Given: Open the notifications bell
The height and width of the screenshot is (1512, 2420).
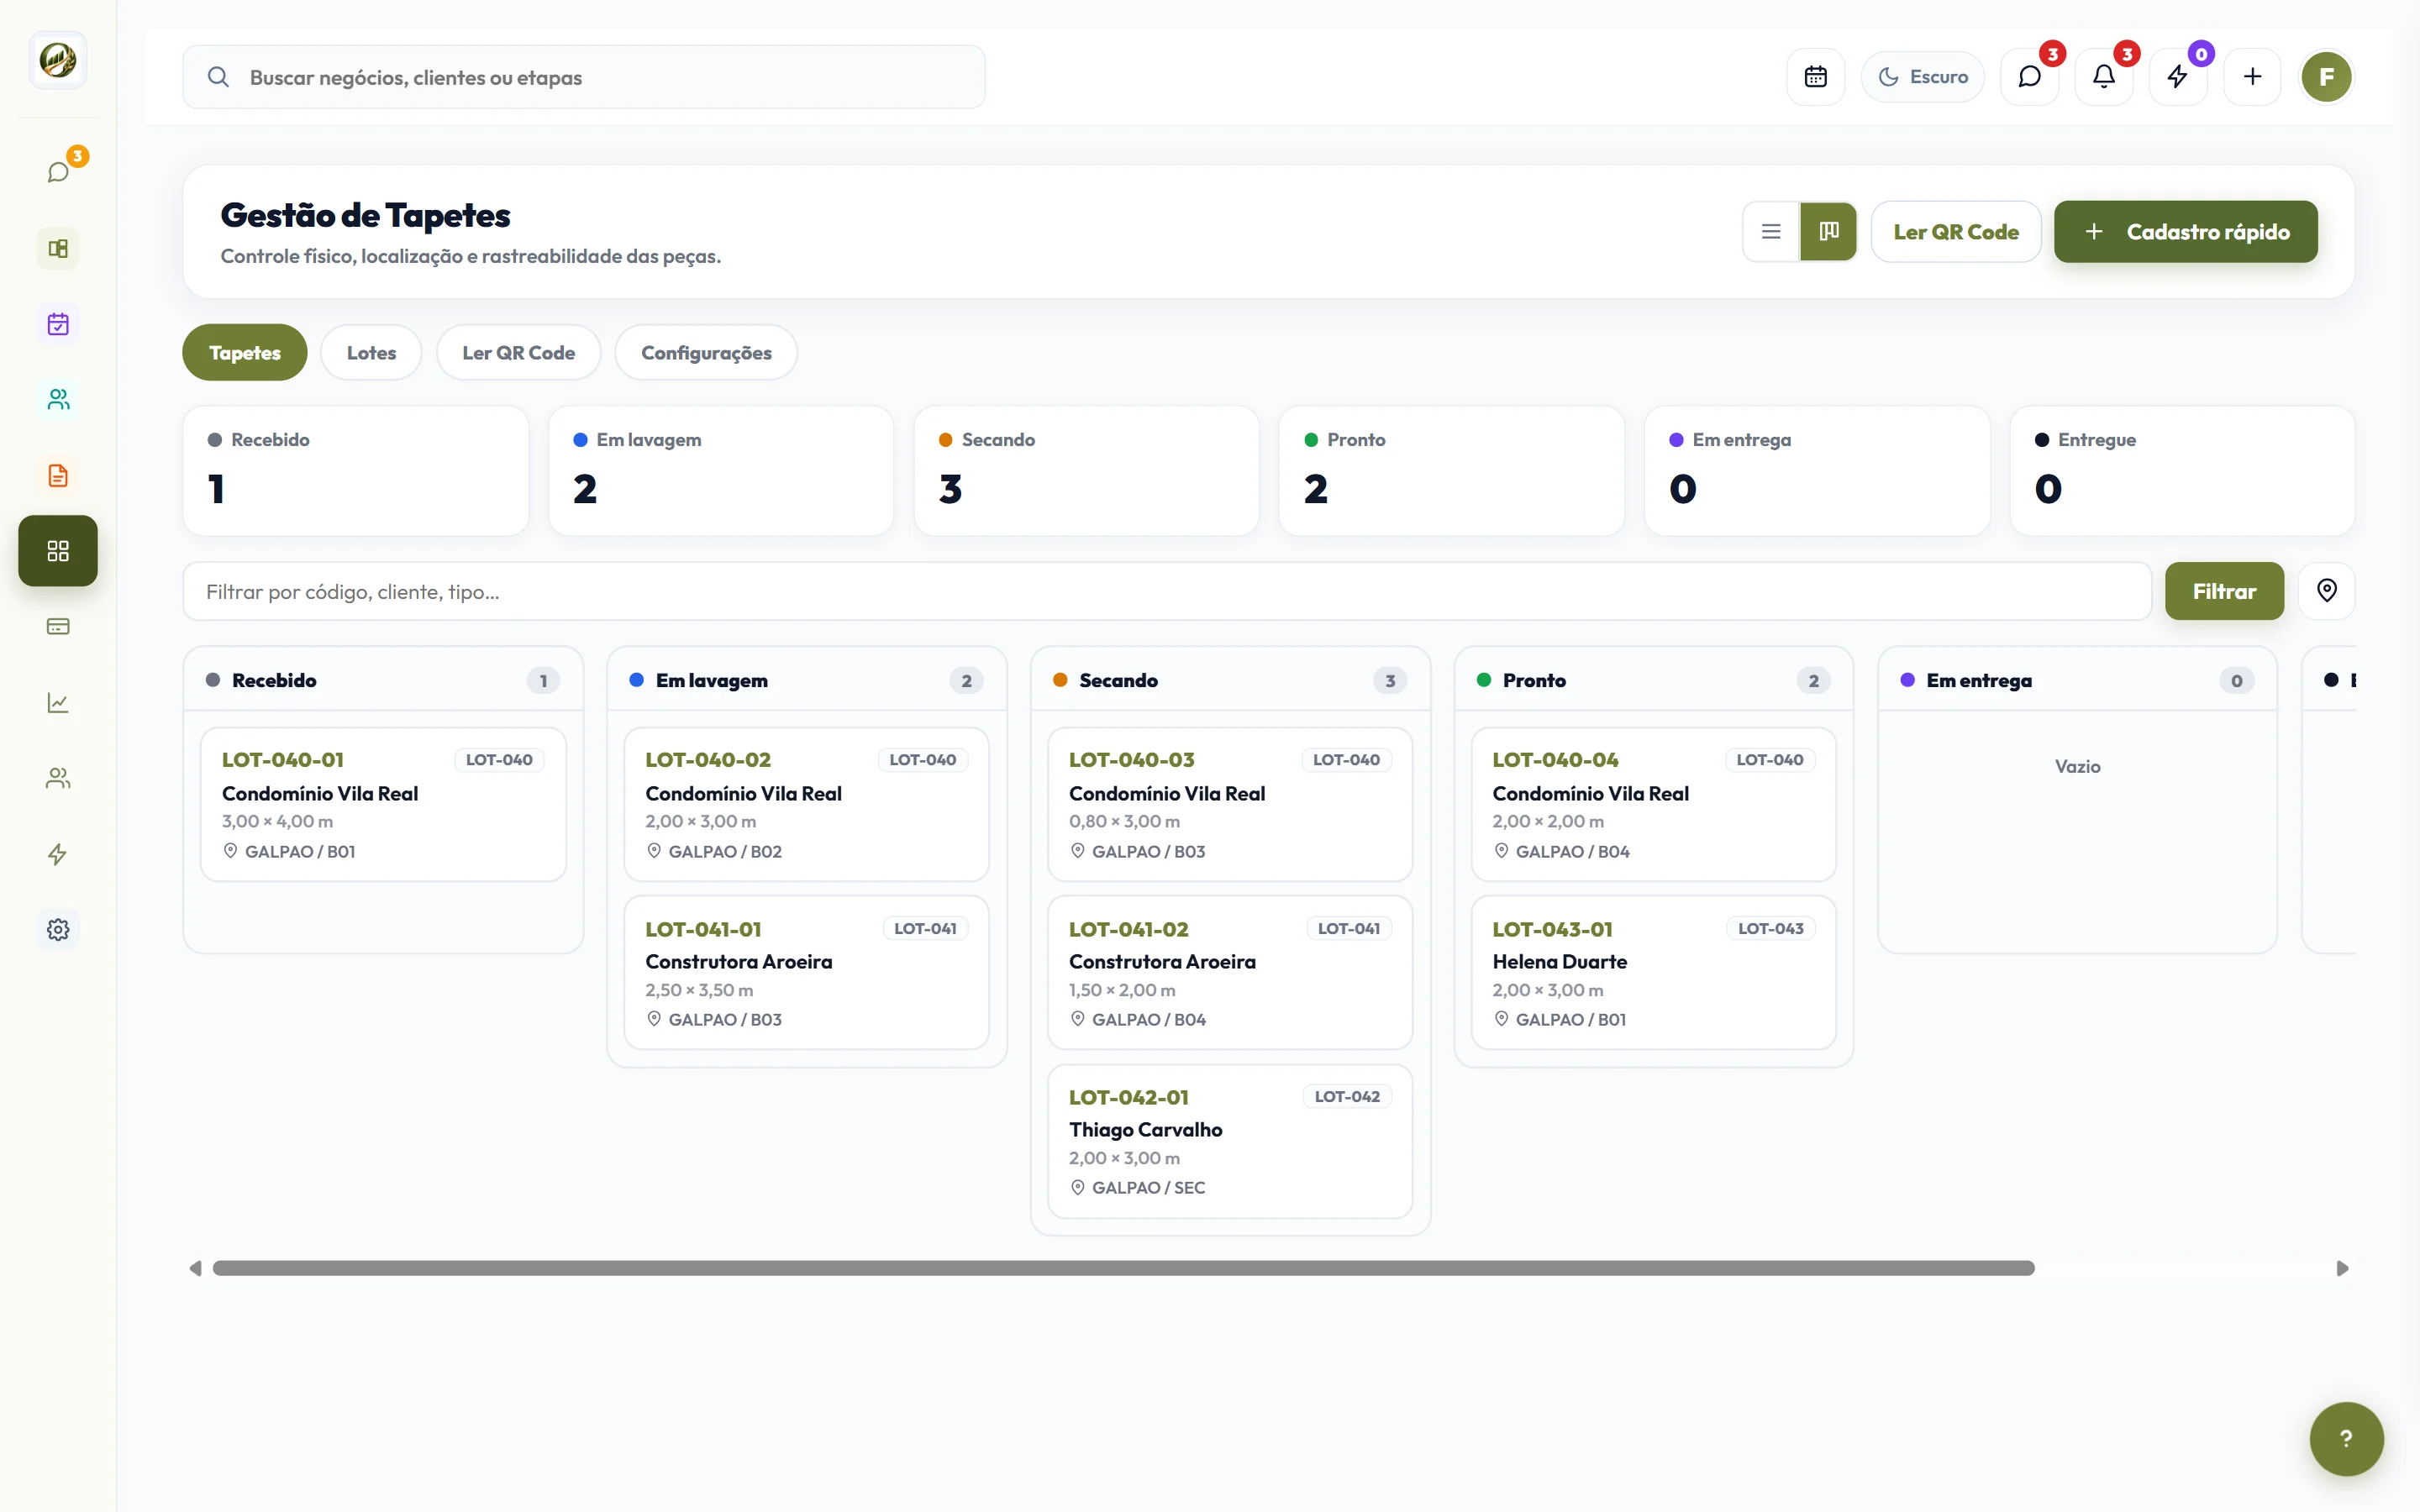Looking at the screenshot, I should (2104, 77).
